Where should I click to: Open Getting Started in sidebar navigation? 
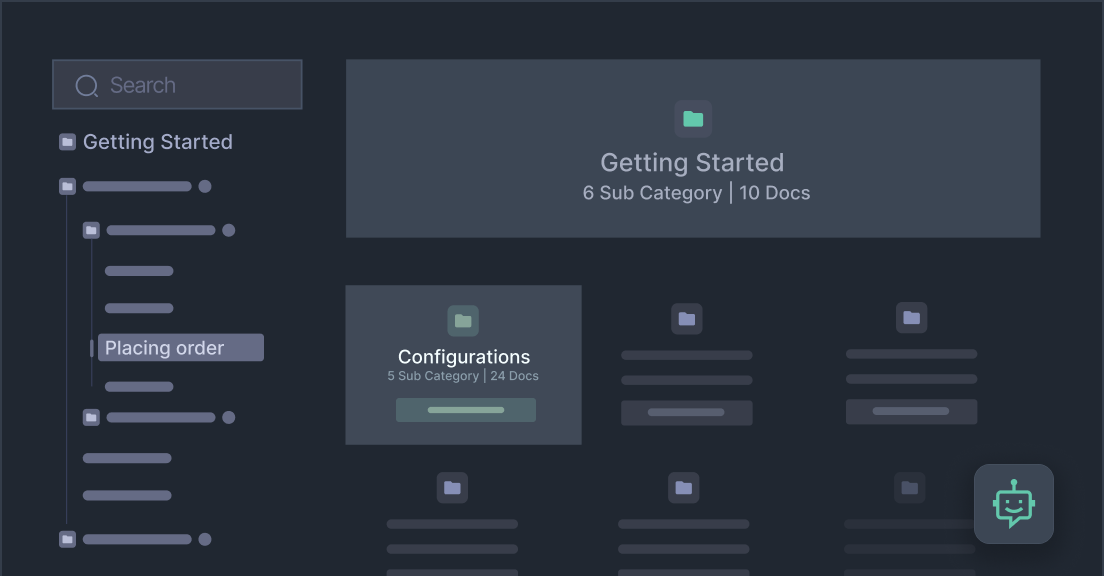tap(157, 142)
